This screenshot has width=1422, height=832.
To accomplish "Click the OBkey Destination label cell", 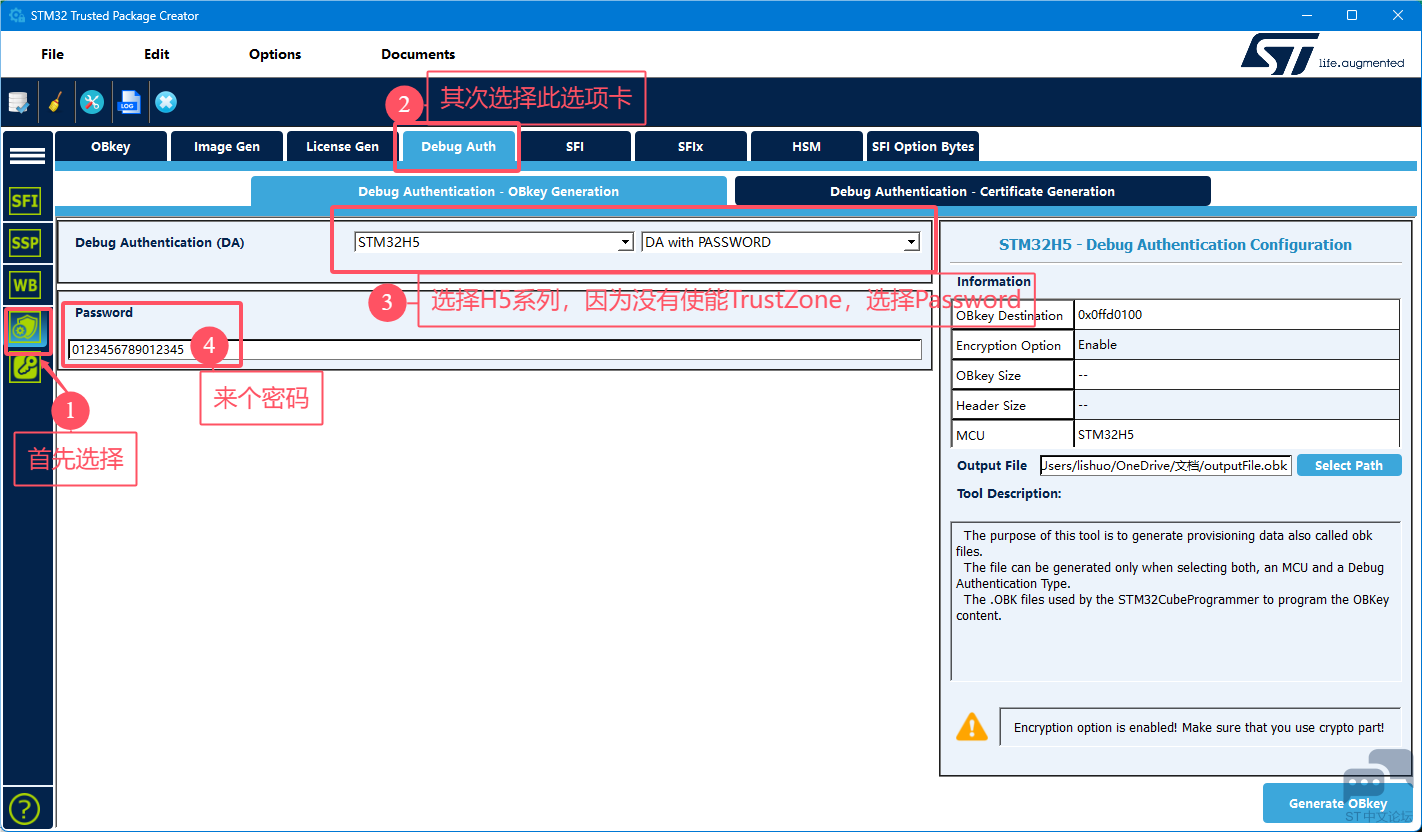I will (x=1013, y=315).
